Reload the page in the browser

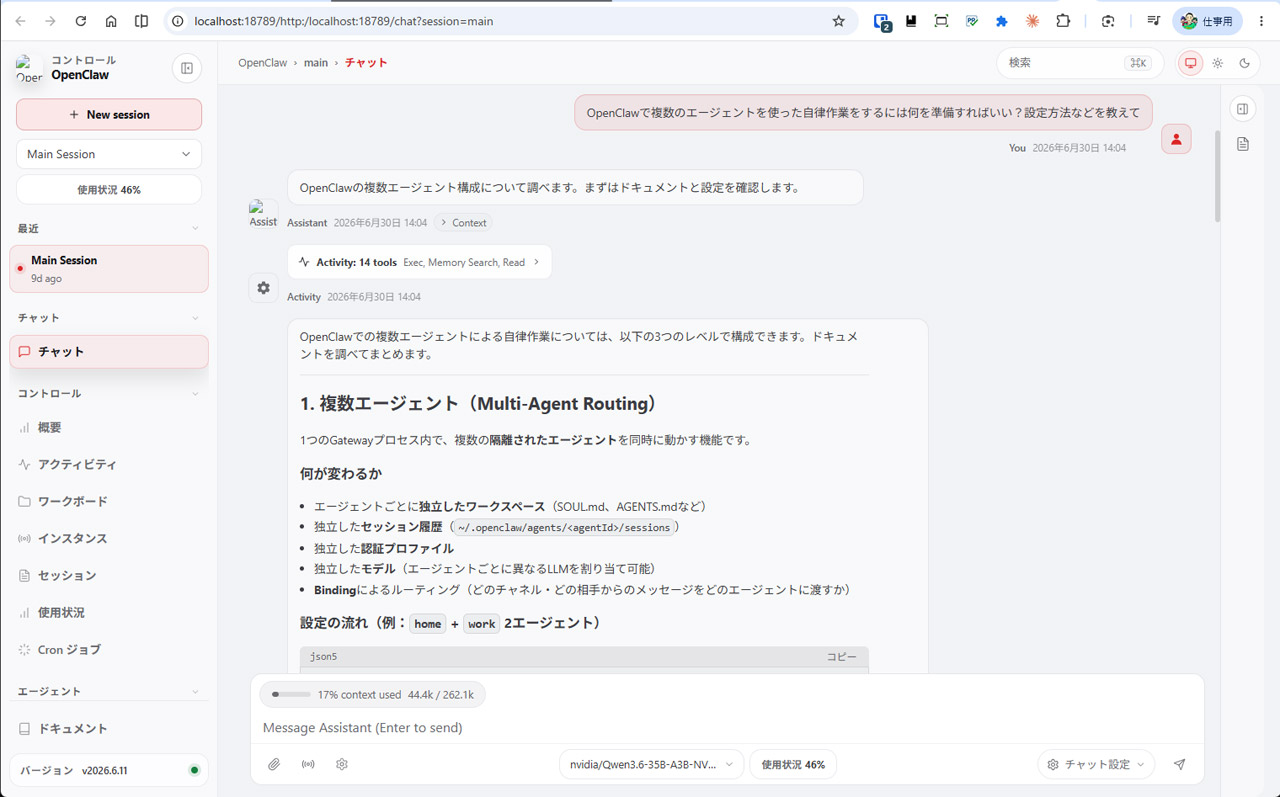point(81,21)
